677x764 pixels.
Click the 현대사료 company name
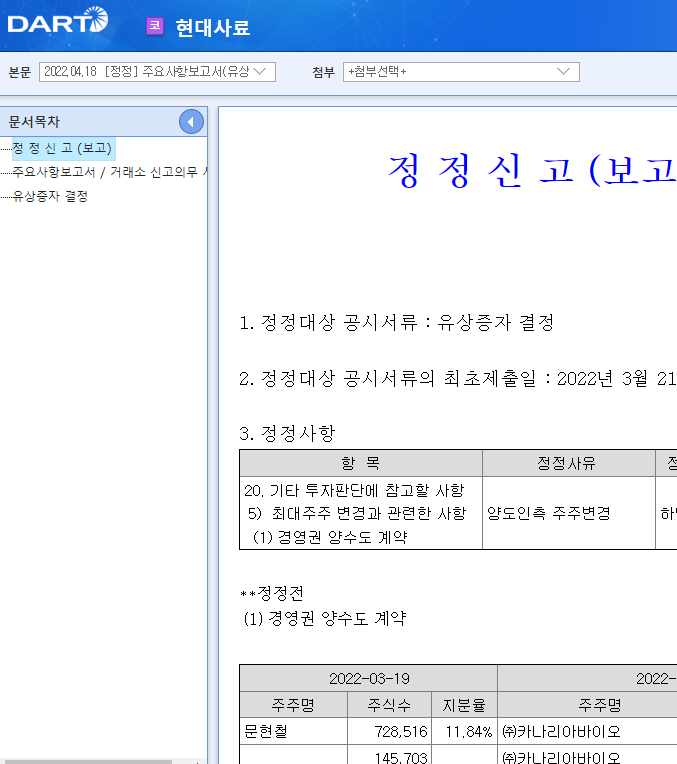point(213,28)
